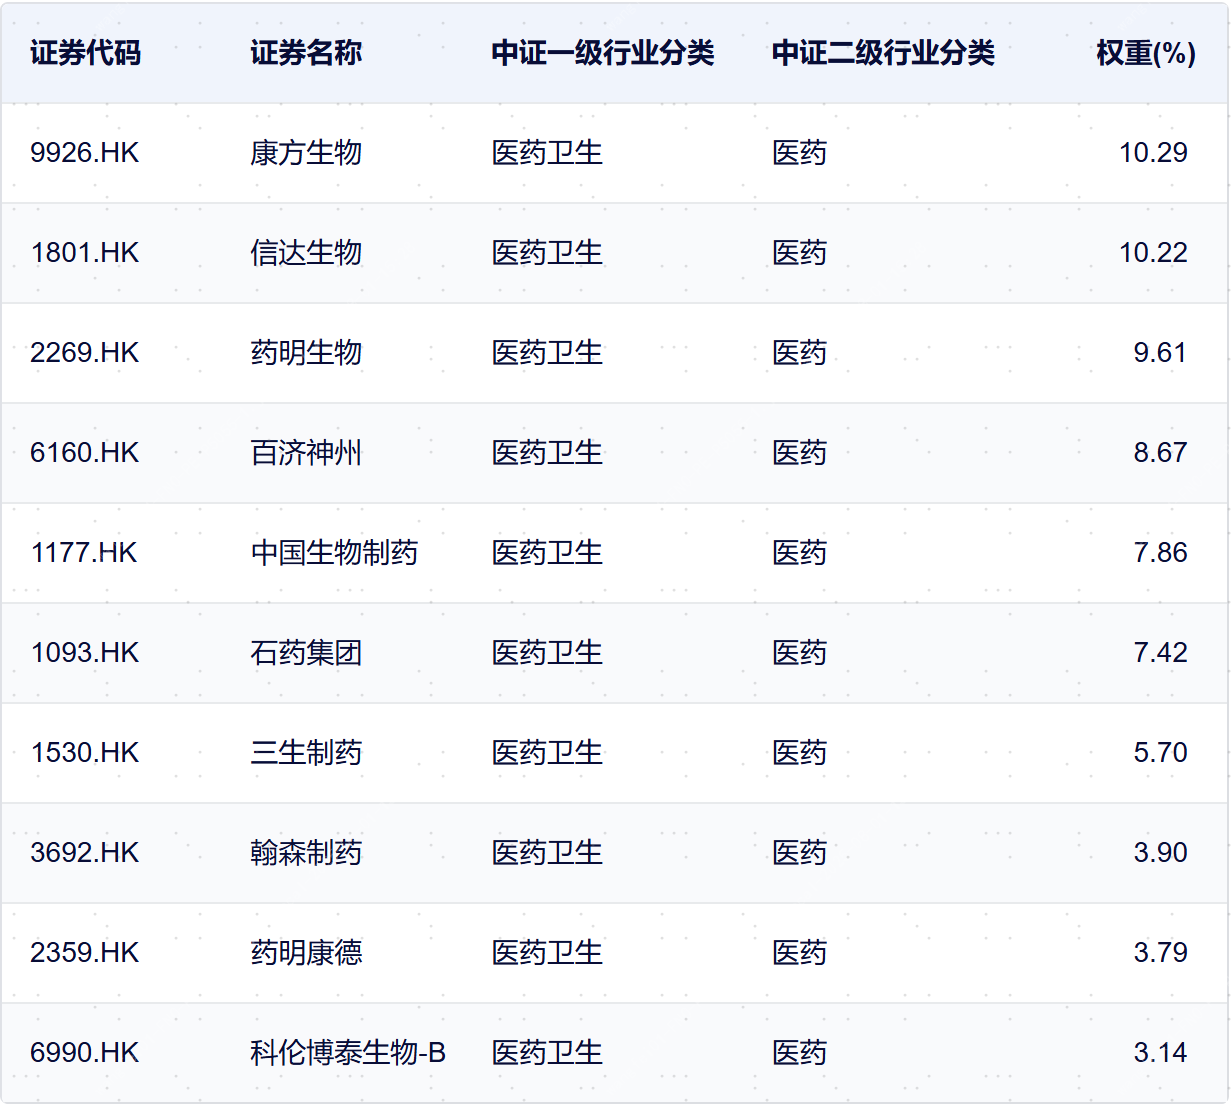Click 医药卫生 in the 科伦博泰生物-B row

pos(547,1053)
